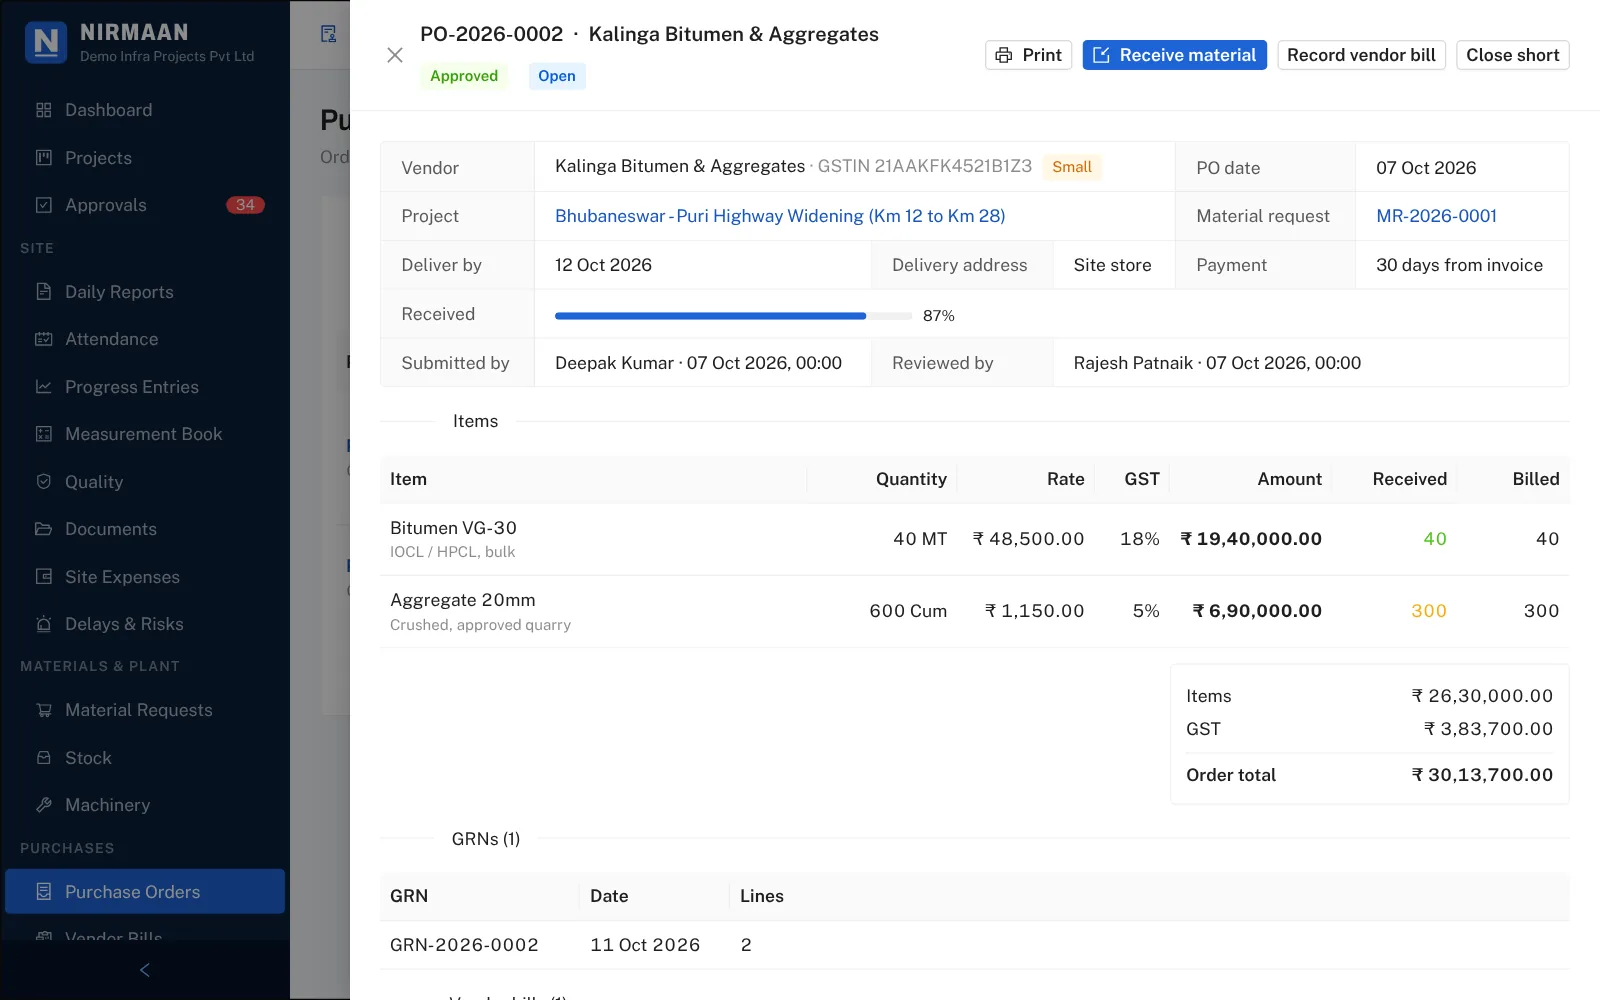Click the Order total ₹ 30,13,700.00 amount
The height and width of the screenshot is (1000, 1600).
pyautogui.click(x=1482, y=775)
